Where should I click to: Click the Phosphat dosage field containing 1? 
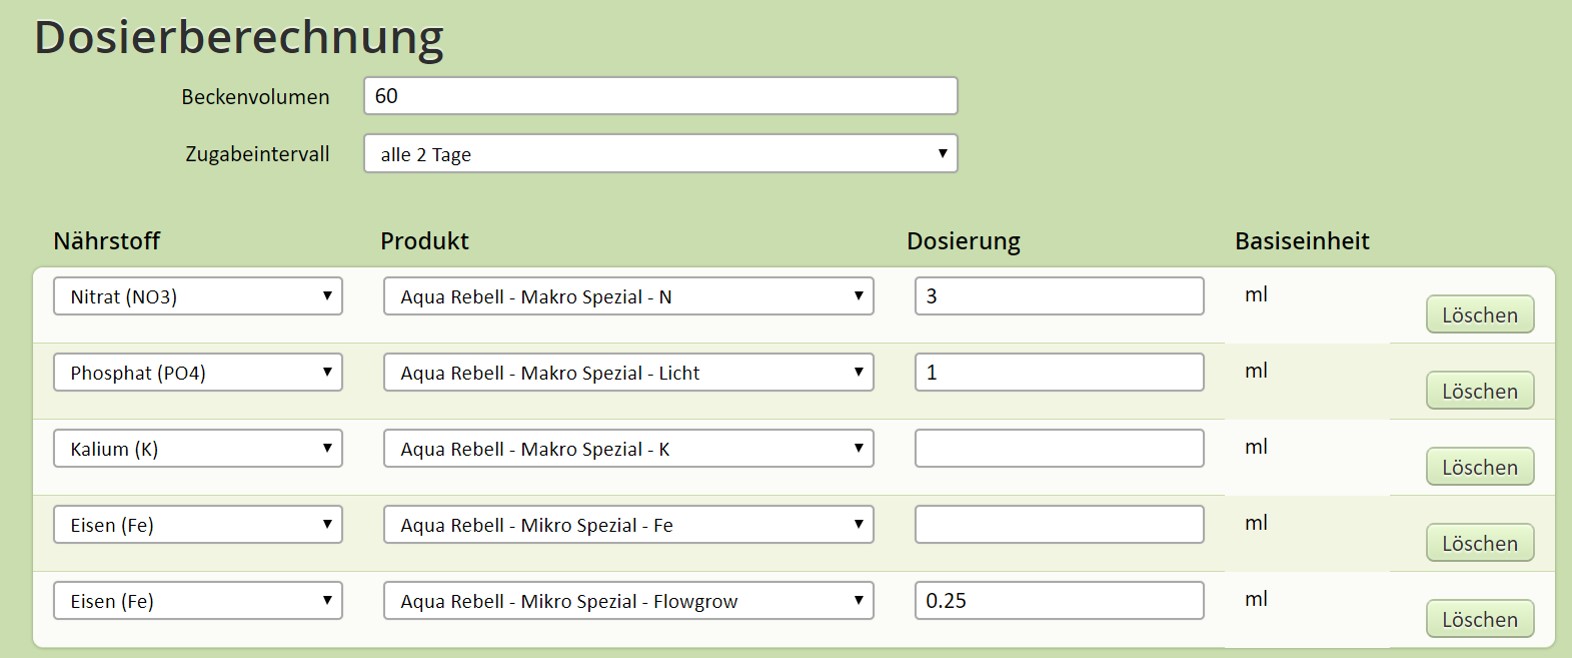click(1059, 372)
